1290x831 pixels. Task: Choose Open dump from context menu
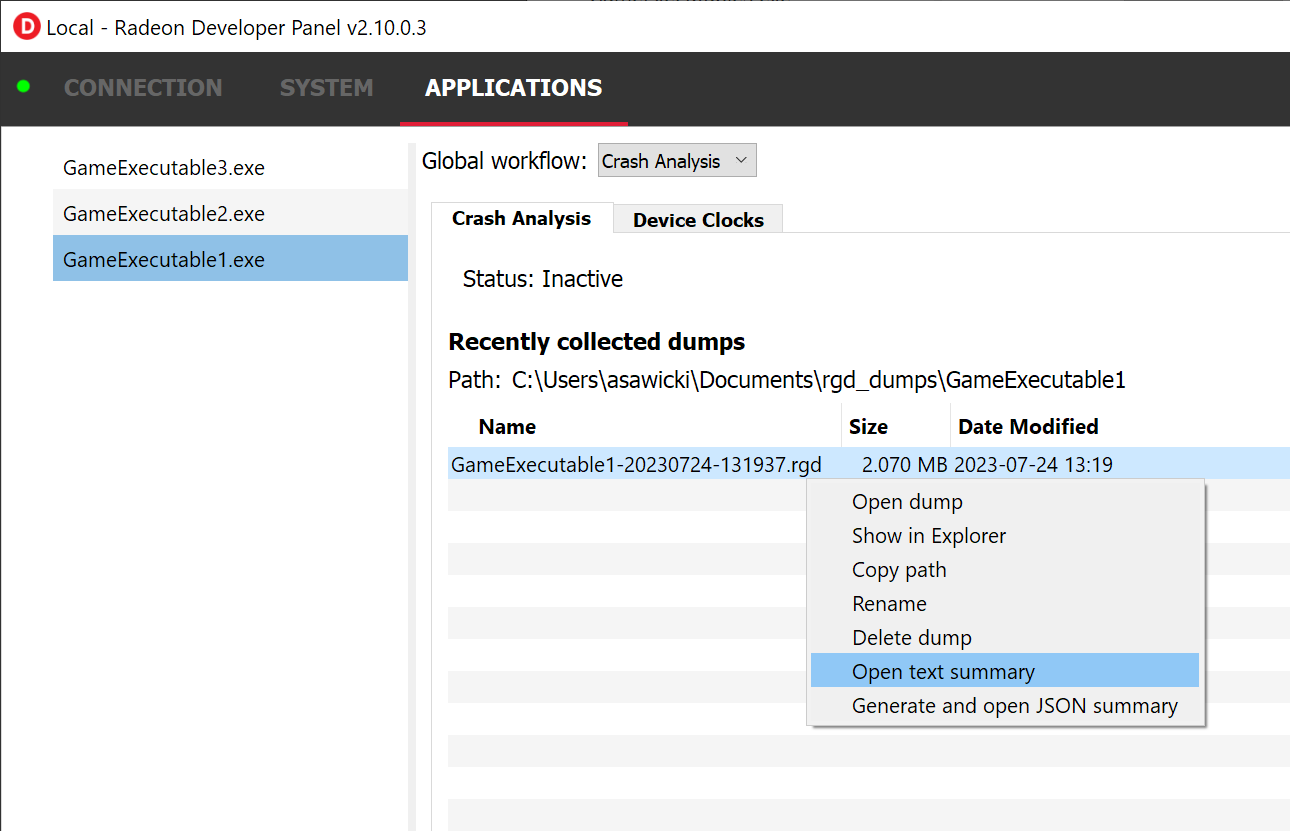pyautogui.click(x=907, y=501)
